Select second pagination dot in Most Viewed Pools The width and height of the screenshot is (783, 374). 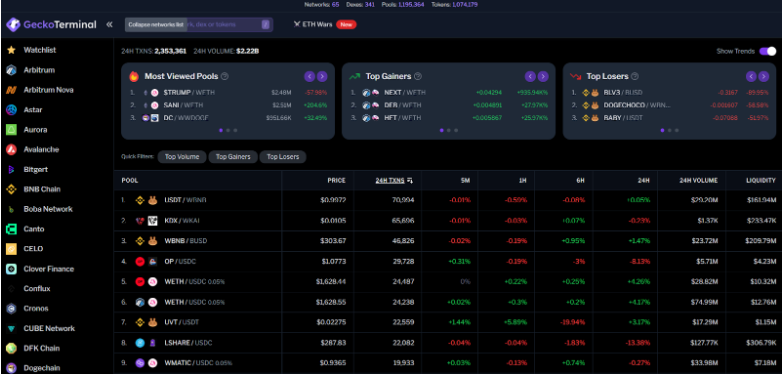[228, 130]
